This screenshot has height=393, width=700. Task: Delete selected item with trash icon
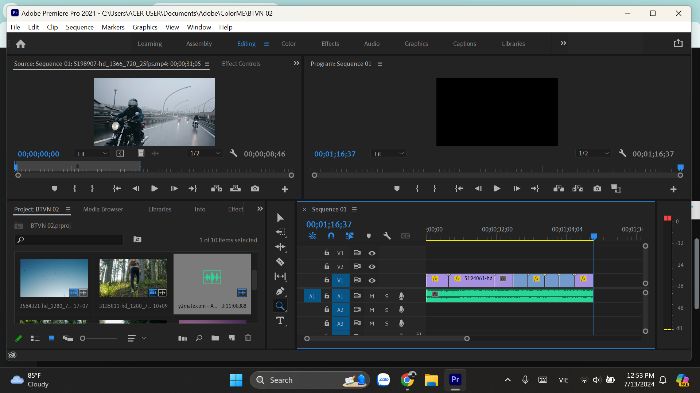click(x=248, y=338)
